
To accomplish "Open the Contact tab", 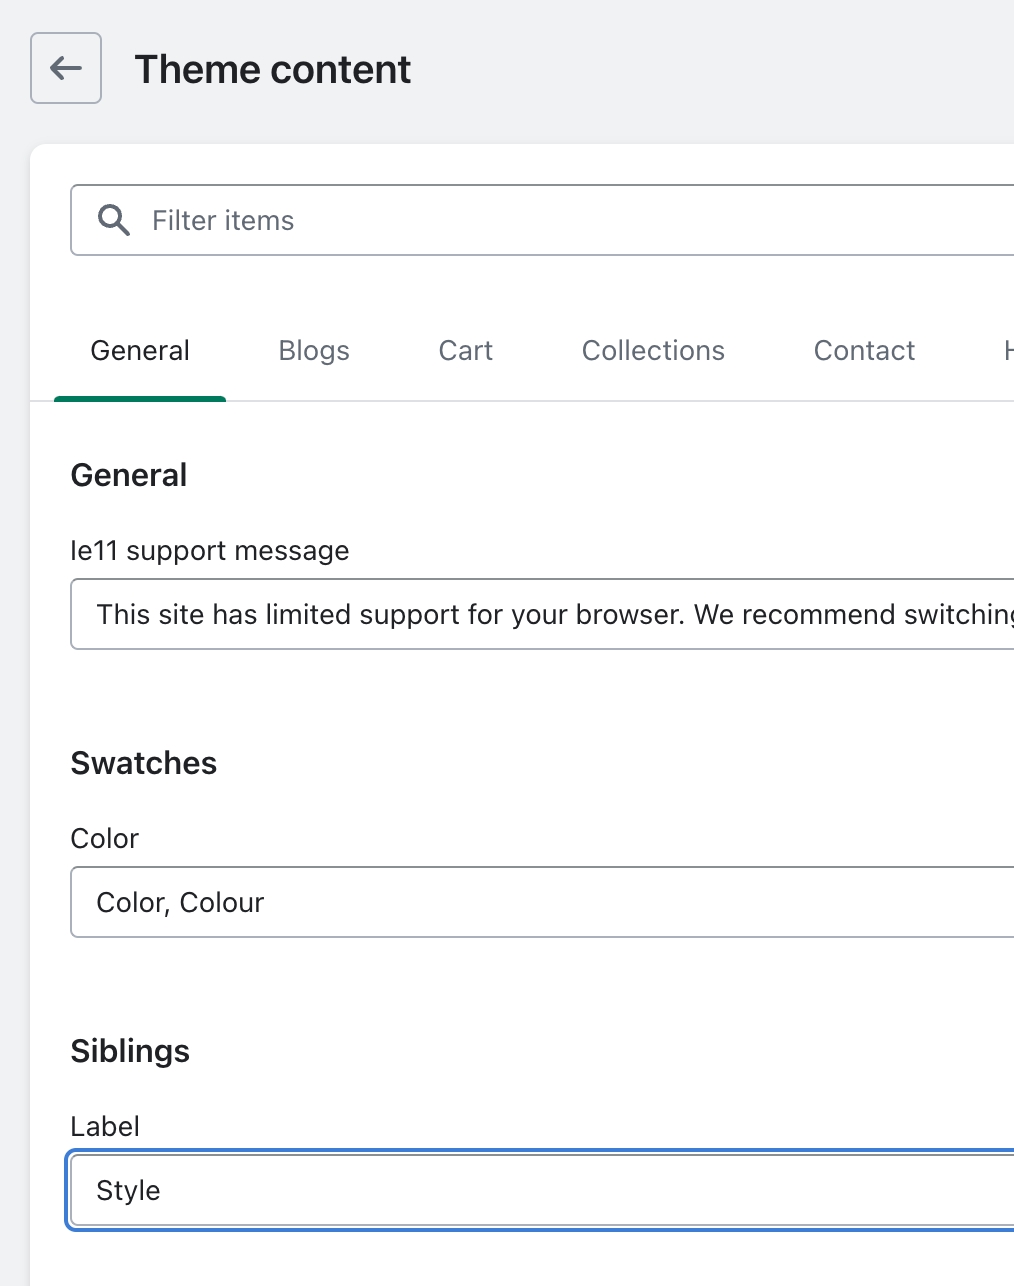I will [864, 351].
